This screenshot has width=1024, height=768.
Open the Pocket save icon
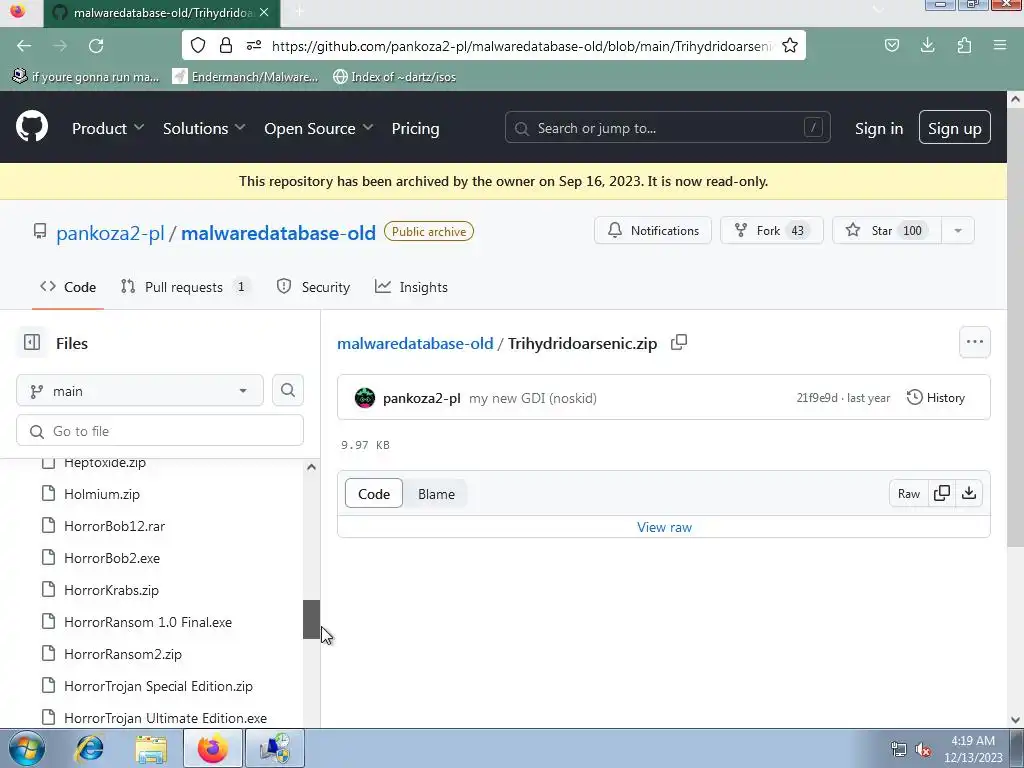point(891,45)
